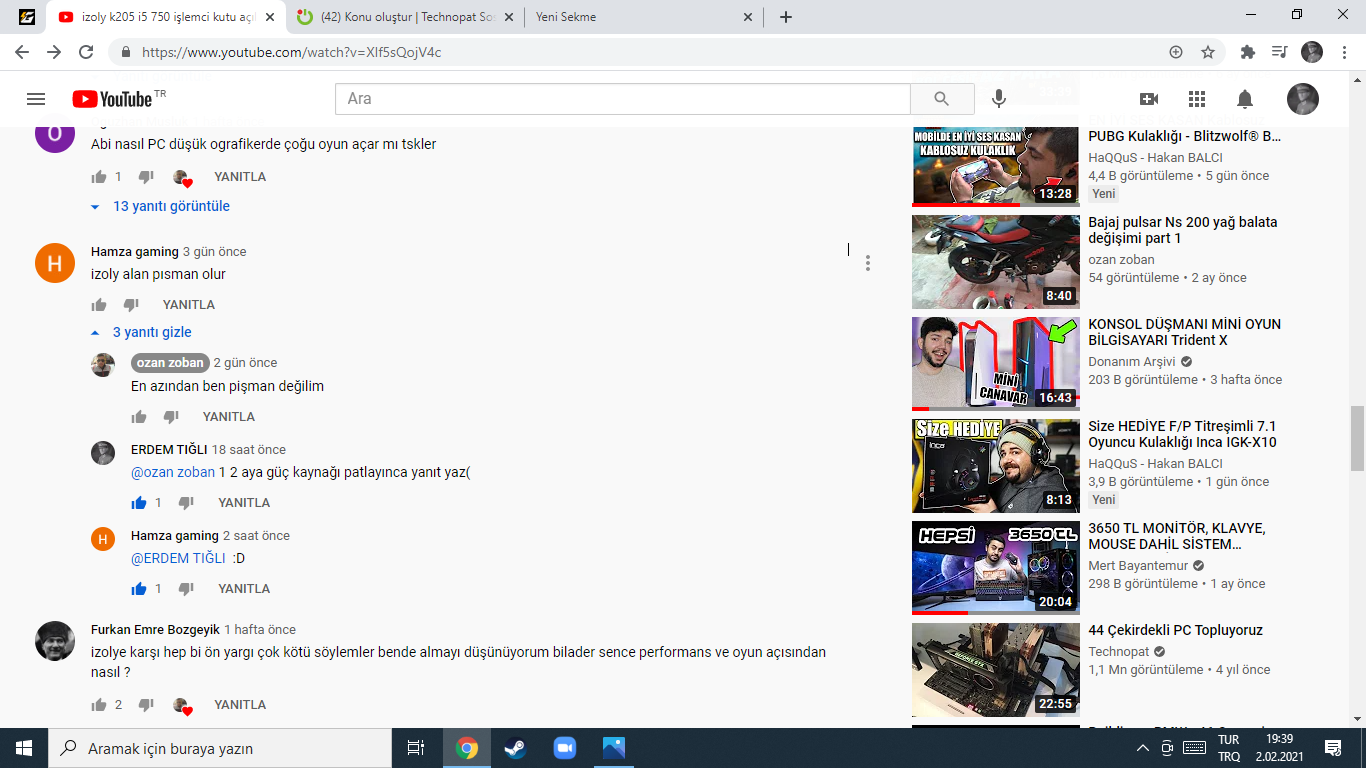The image size is (1366, 768).
Task: Like ozan zoban's 'En azından' reply
Action: [139, 417]
